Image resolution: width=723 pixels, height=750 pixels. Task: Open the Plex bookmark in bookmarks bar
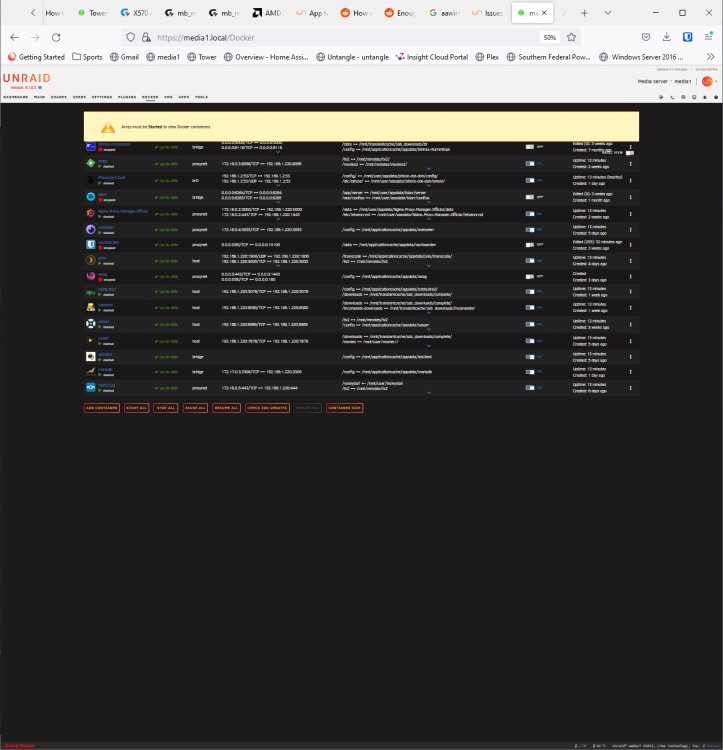[x=487, y=57]
